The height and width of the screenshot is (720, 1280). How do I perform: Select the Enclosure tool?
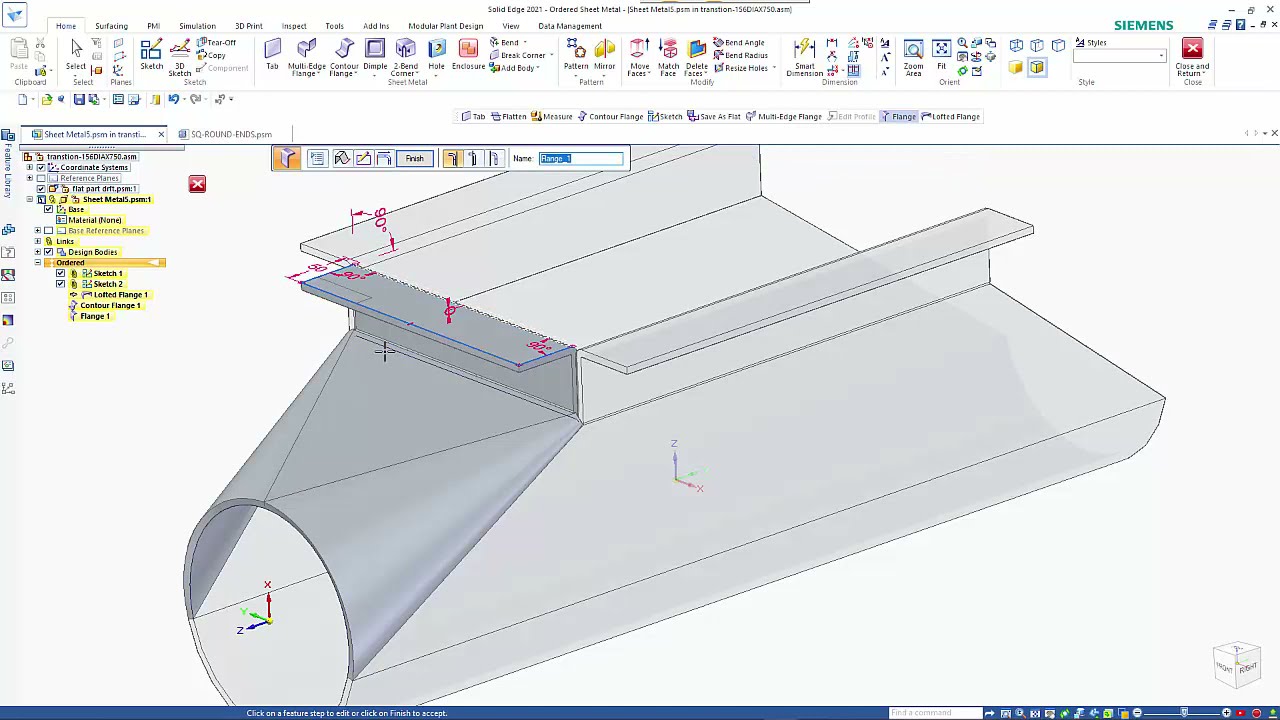(x=468, y=55)
